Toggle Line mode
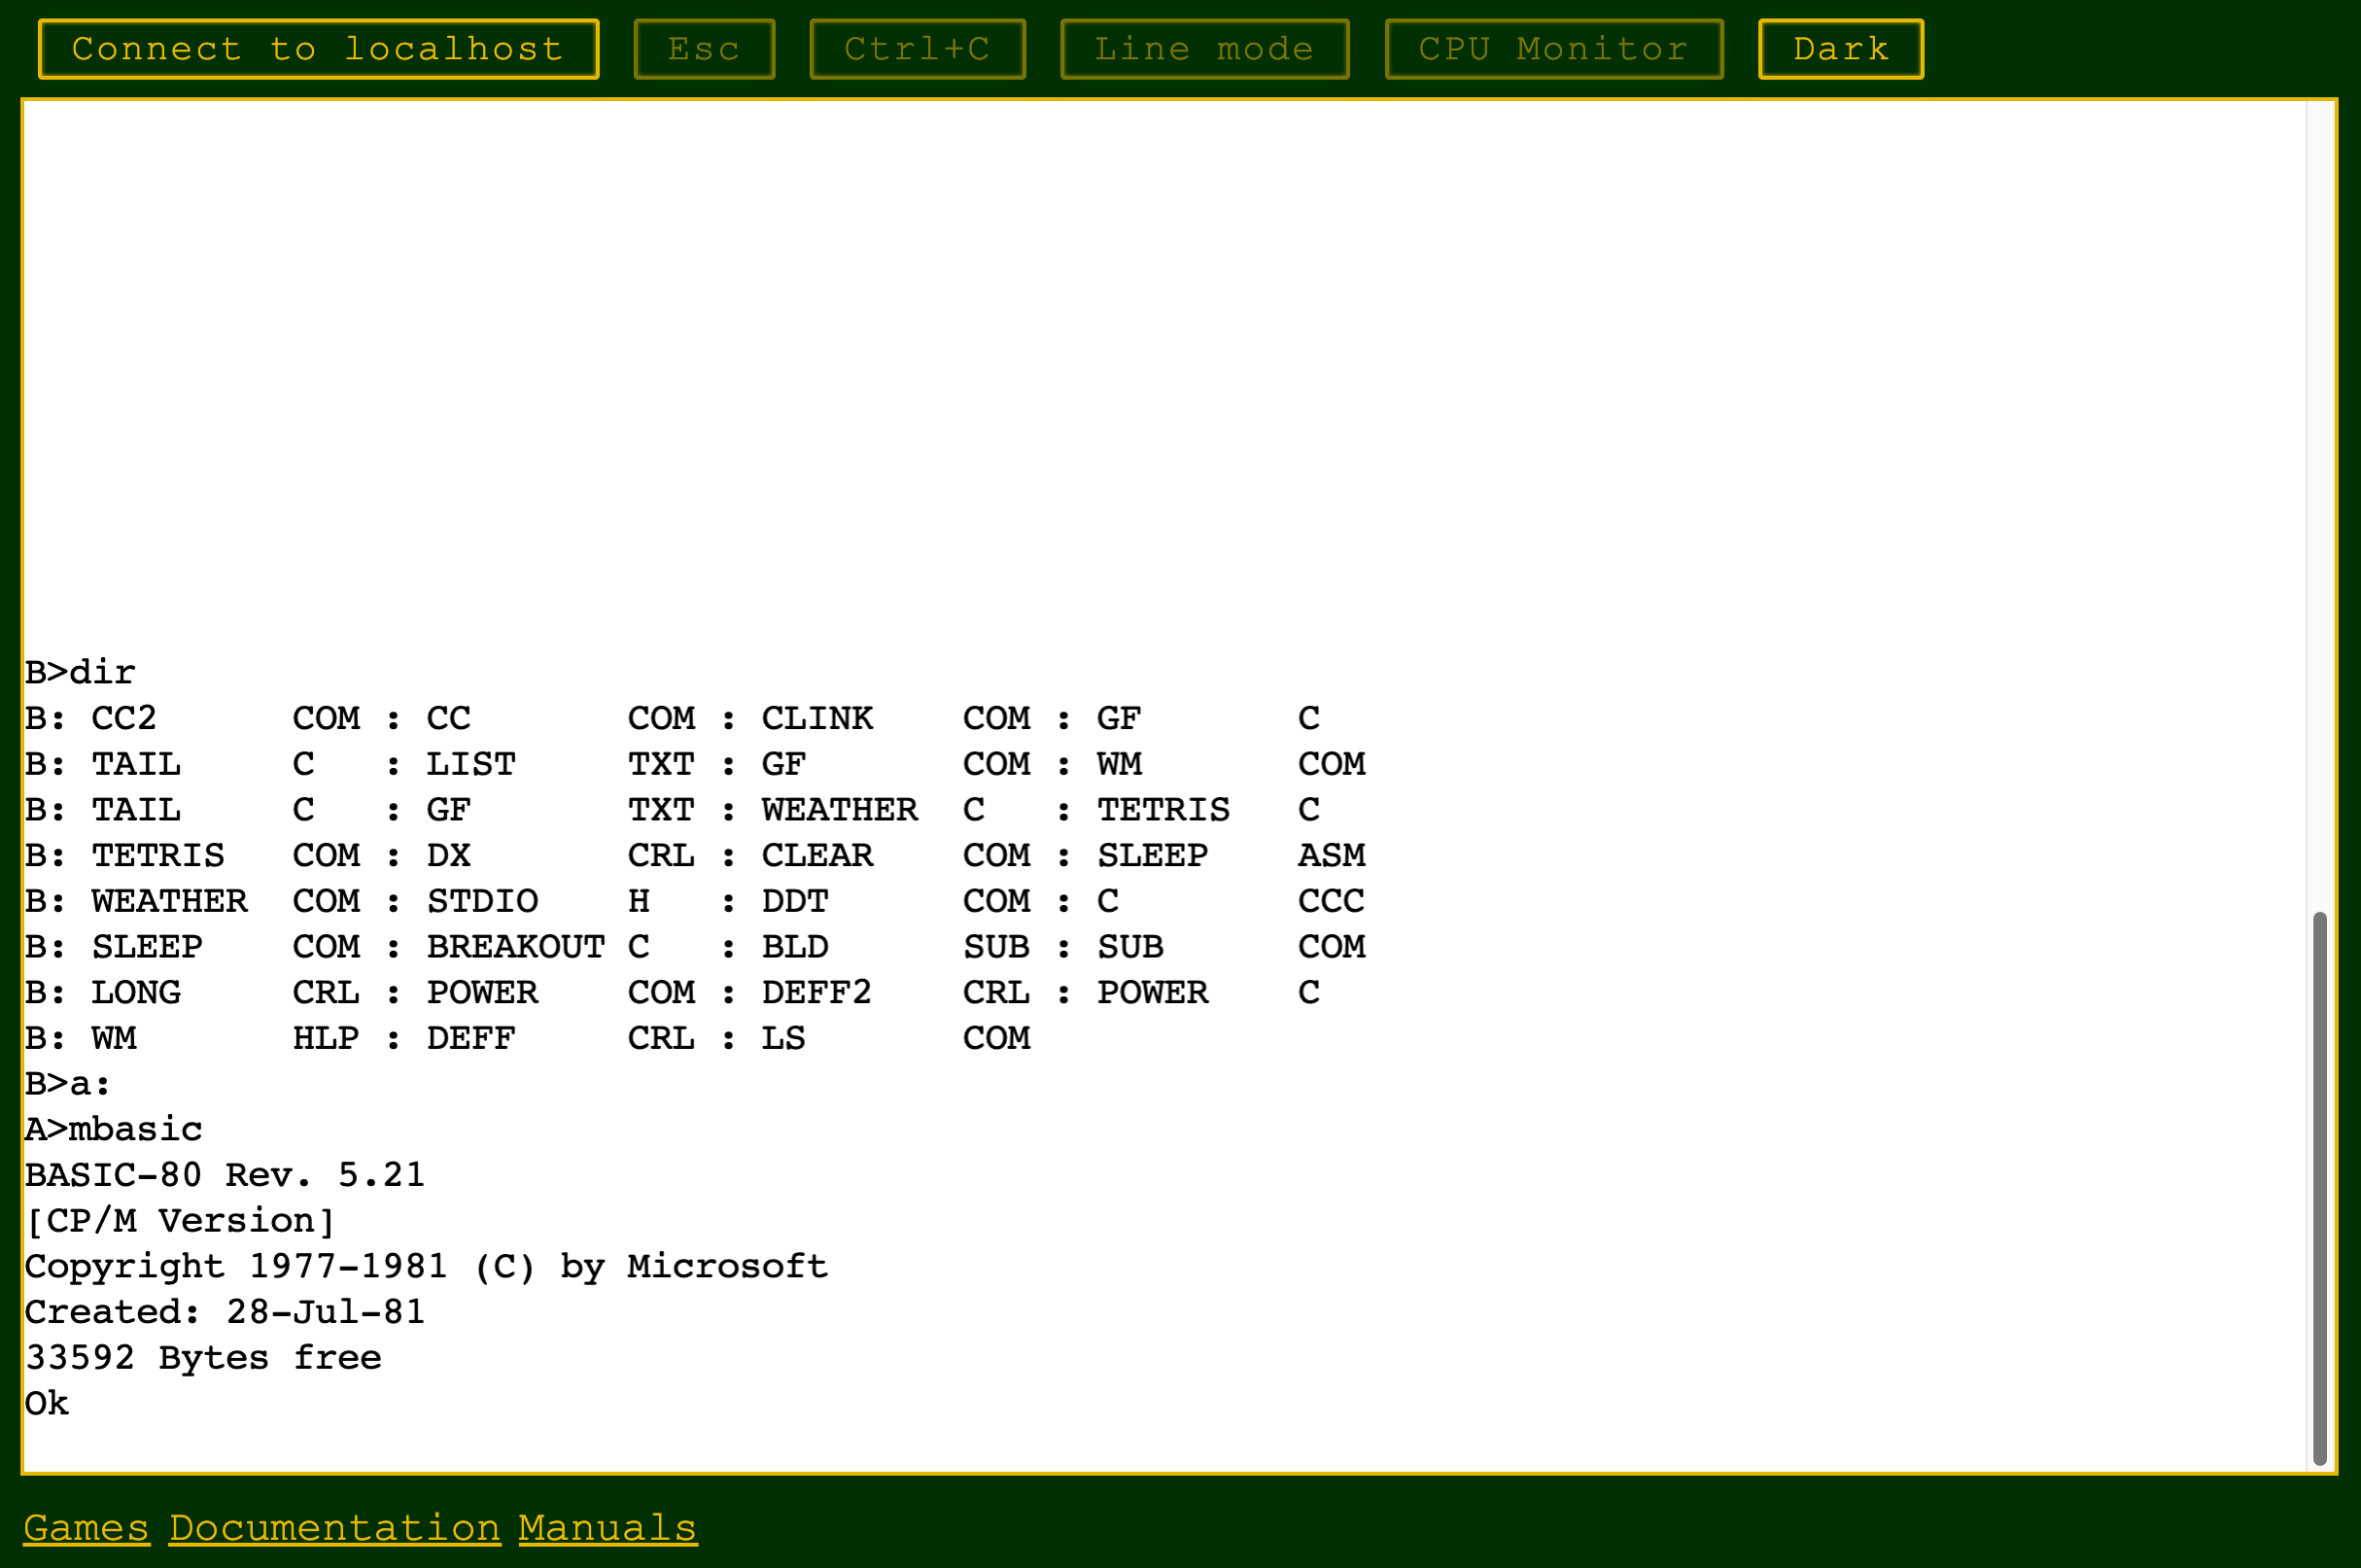Image resolution: width=2361 pixels, height=1568 pixels. pyautogui.click(x=1204, y=49)
